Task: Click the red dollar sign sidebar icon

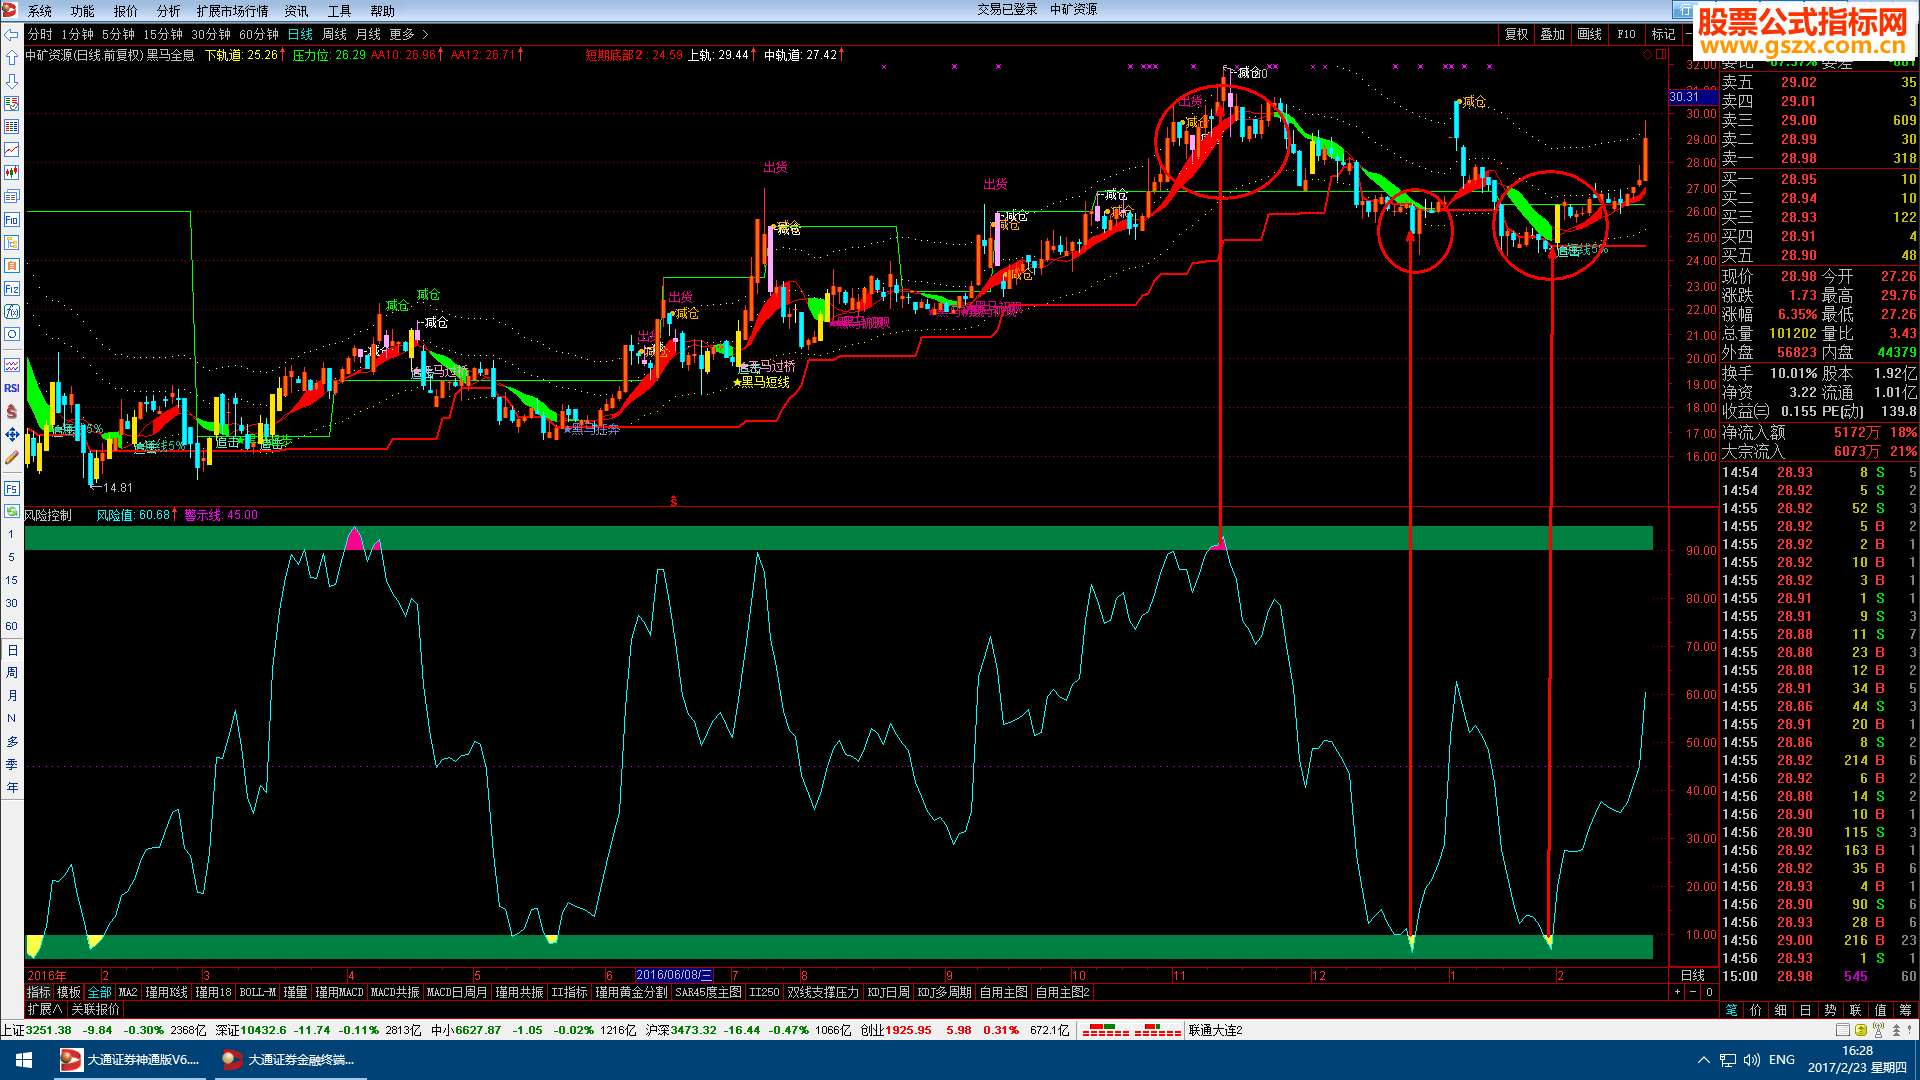Action: (x=11, y=411)
